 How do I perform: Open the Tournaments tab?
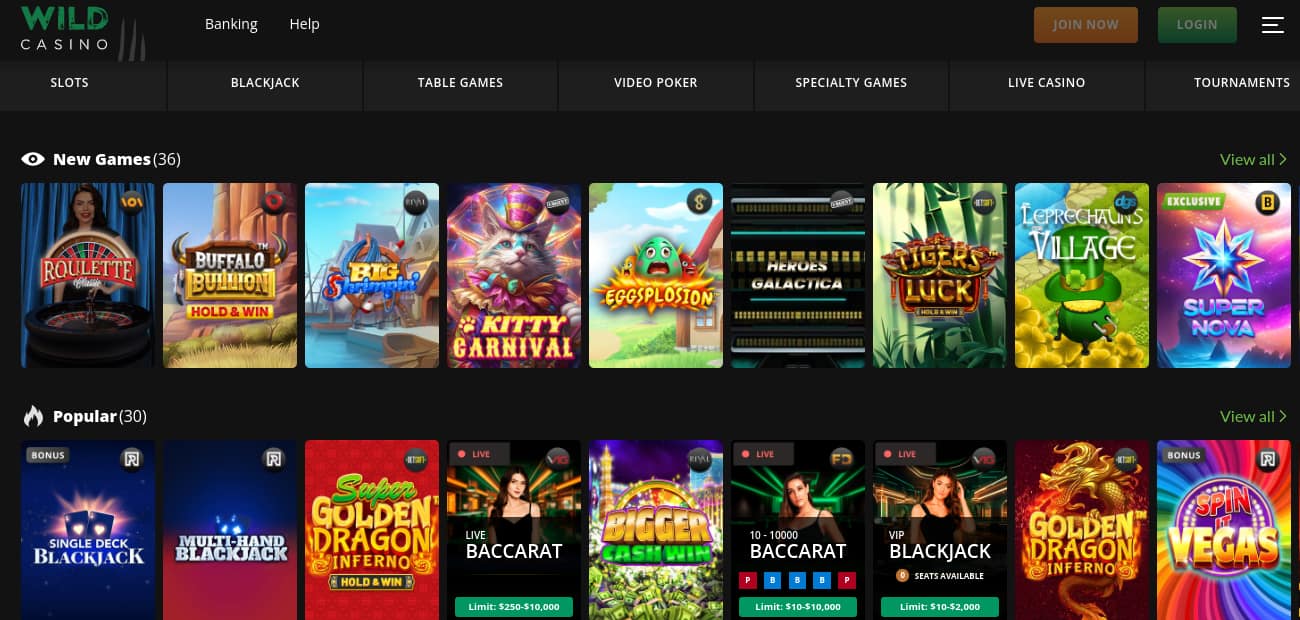point(1242,83)
